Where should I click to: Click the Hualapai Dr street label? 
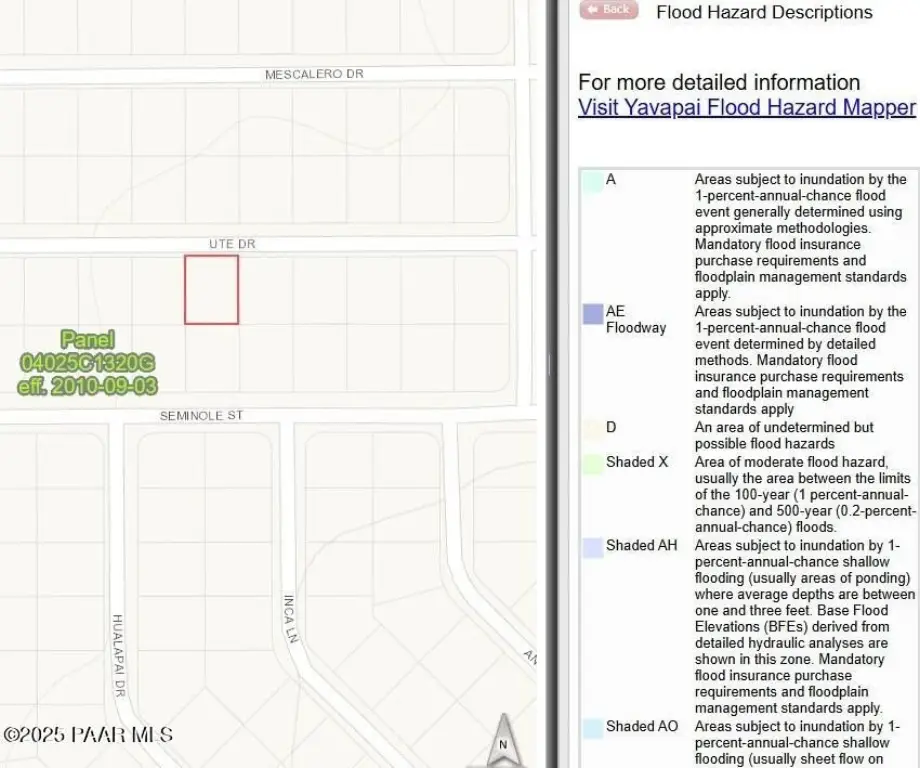tap(117, 655)
